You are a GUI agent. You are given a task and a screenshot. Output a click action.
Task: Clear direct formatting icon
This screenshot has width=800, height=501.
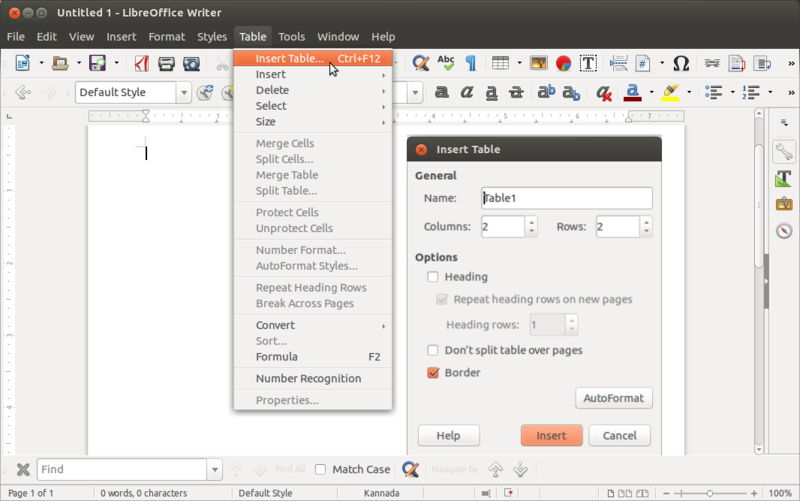(604, 93)
